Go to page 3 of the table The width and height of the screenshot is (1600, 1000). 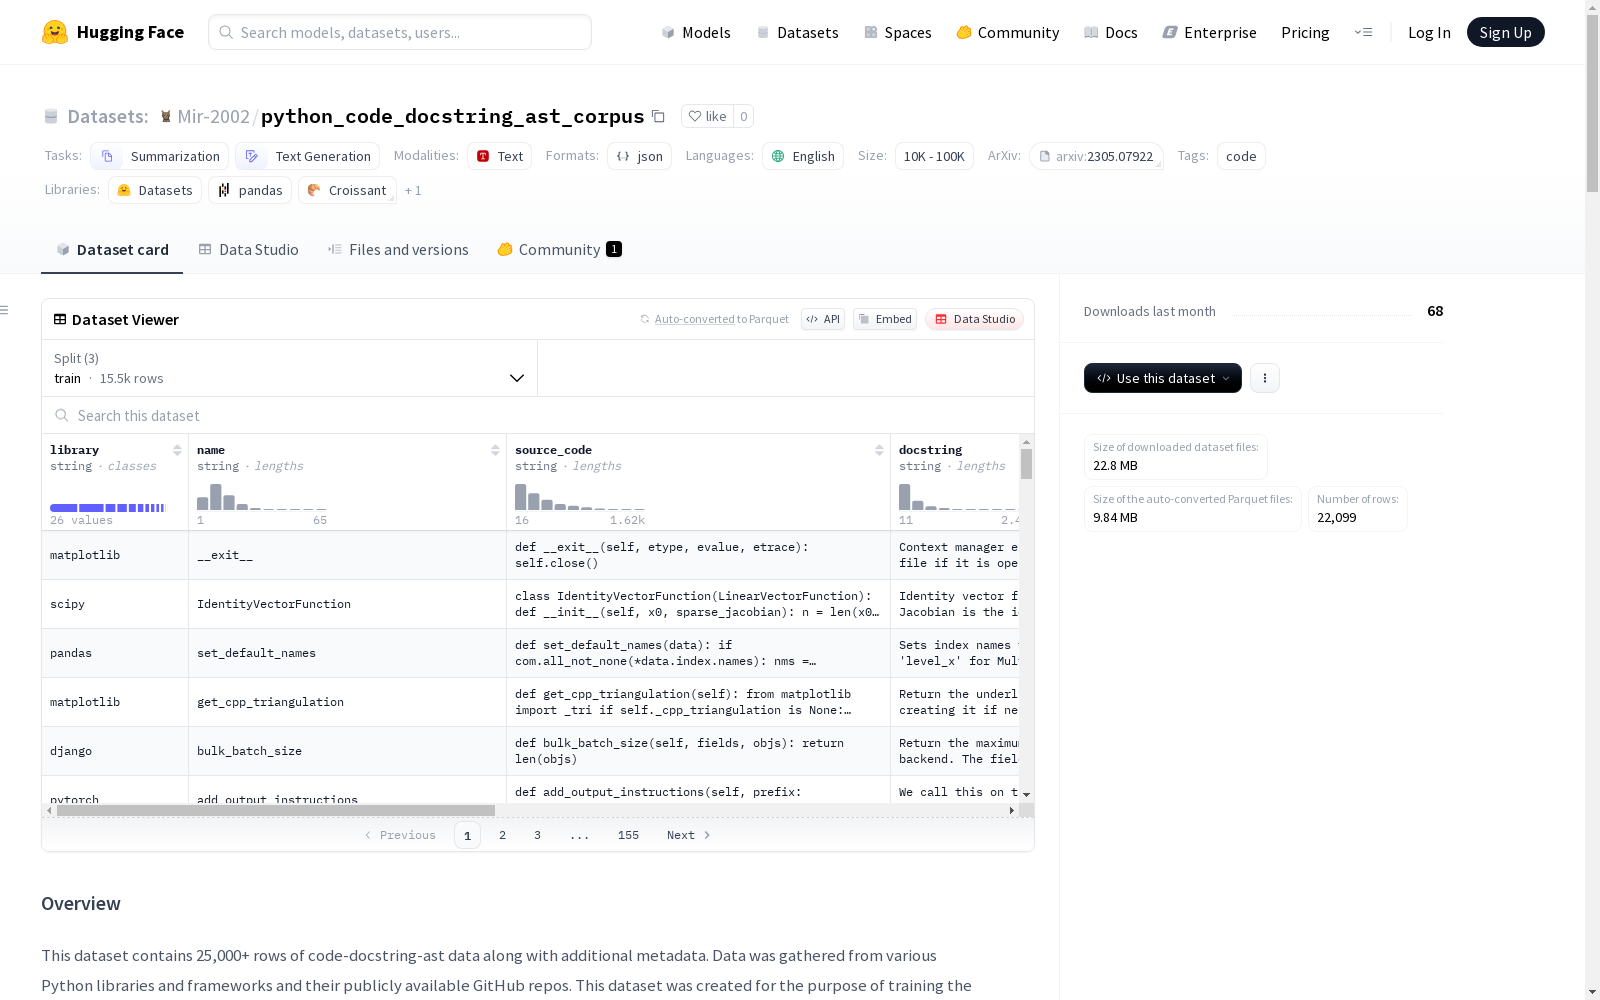pyautogui.click(x=537, y=835)
